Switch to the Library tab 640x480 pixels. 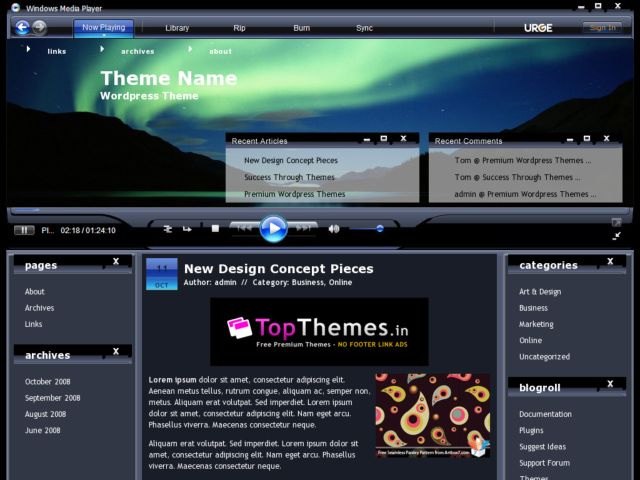177,28
